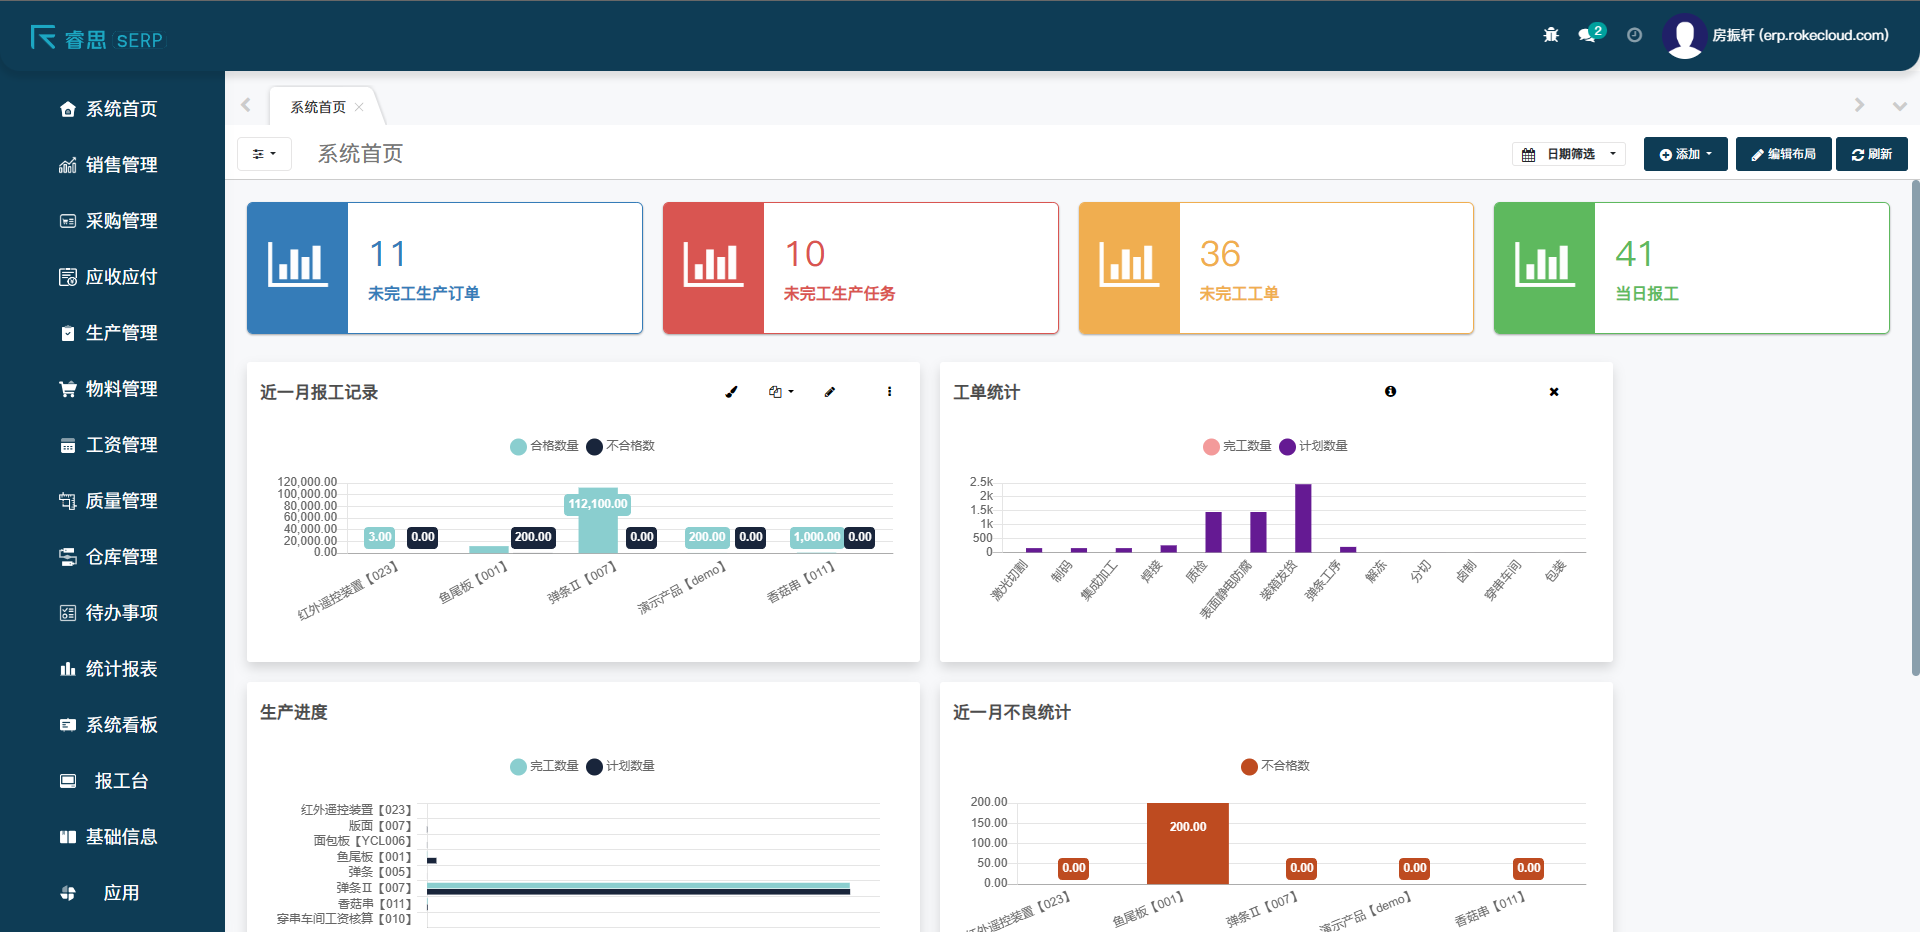The width and height of the screenshot is (1920, 932).
Task: Open three-dot menu on 近一月报工记录 card
Action: click(889, 392)
